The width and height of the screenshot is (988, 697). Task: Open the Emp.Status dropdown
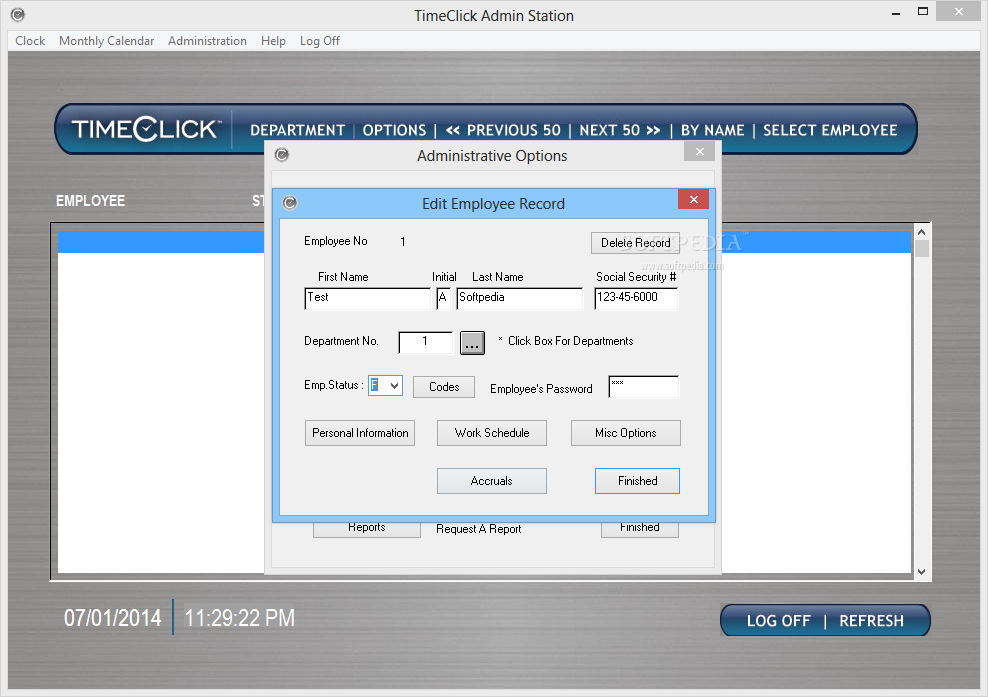[x=394, y=385]
